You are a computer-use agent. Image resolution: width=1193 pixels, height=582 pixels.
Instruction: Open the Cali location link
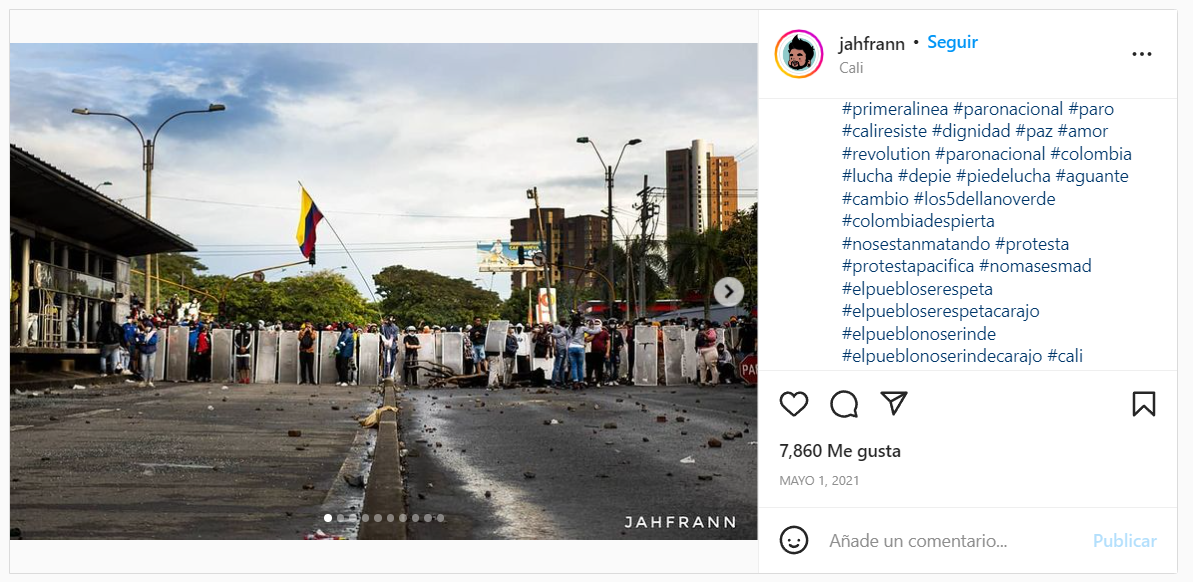tap(851, 68)
